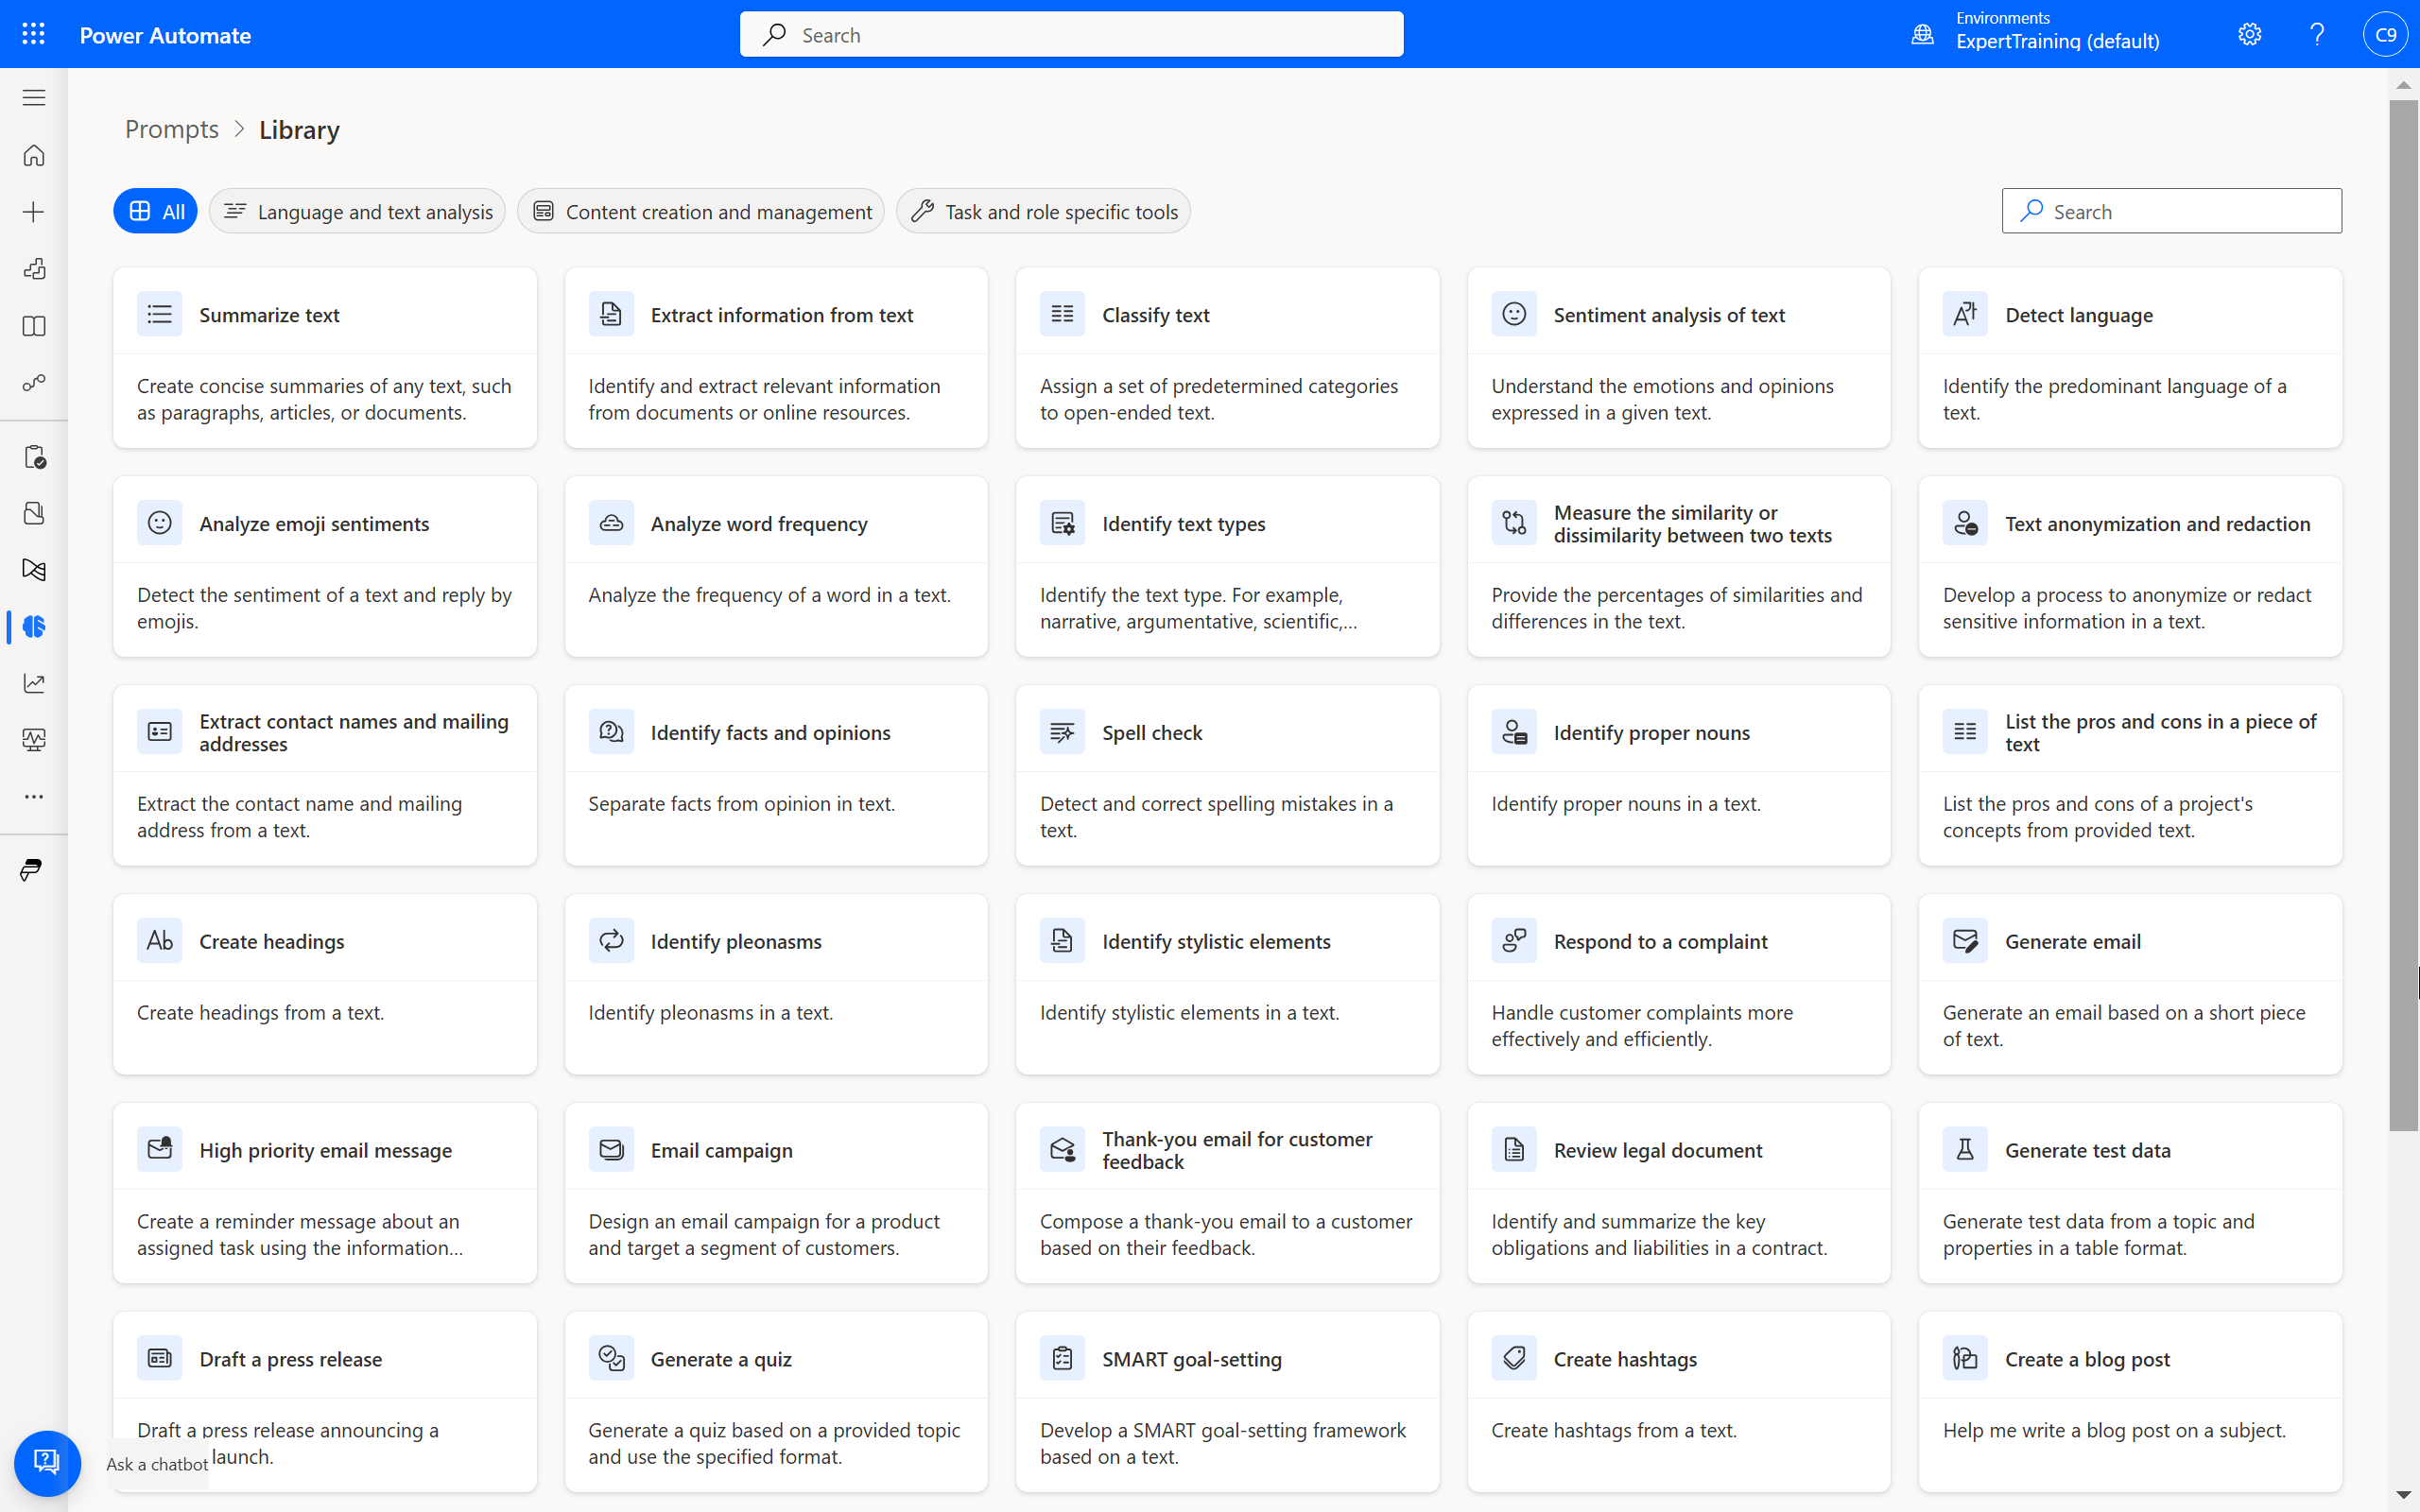Go back to Prompts via breadcrumb
Screen dimensions: 2420x1512
[171, 129]
